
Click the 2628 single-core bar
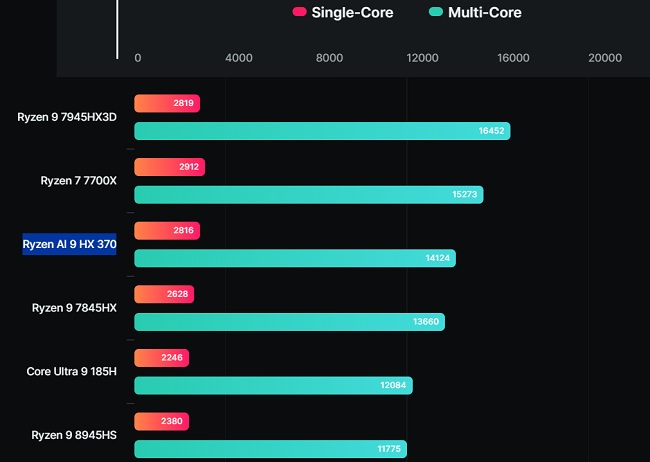[x=164, y=294]
